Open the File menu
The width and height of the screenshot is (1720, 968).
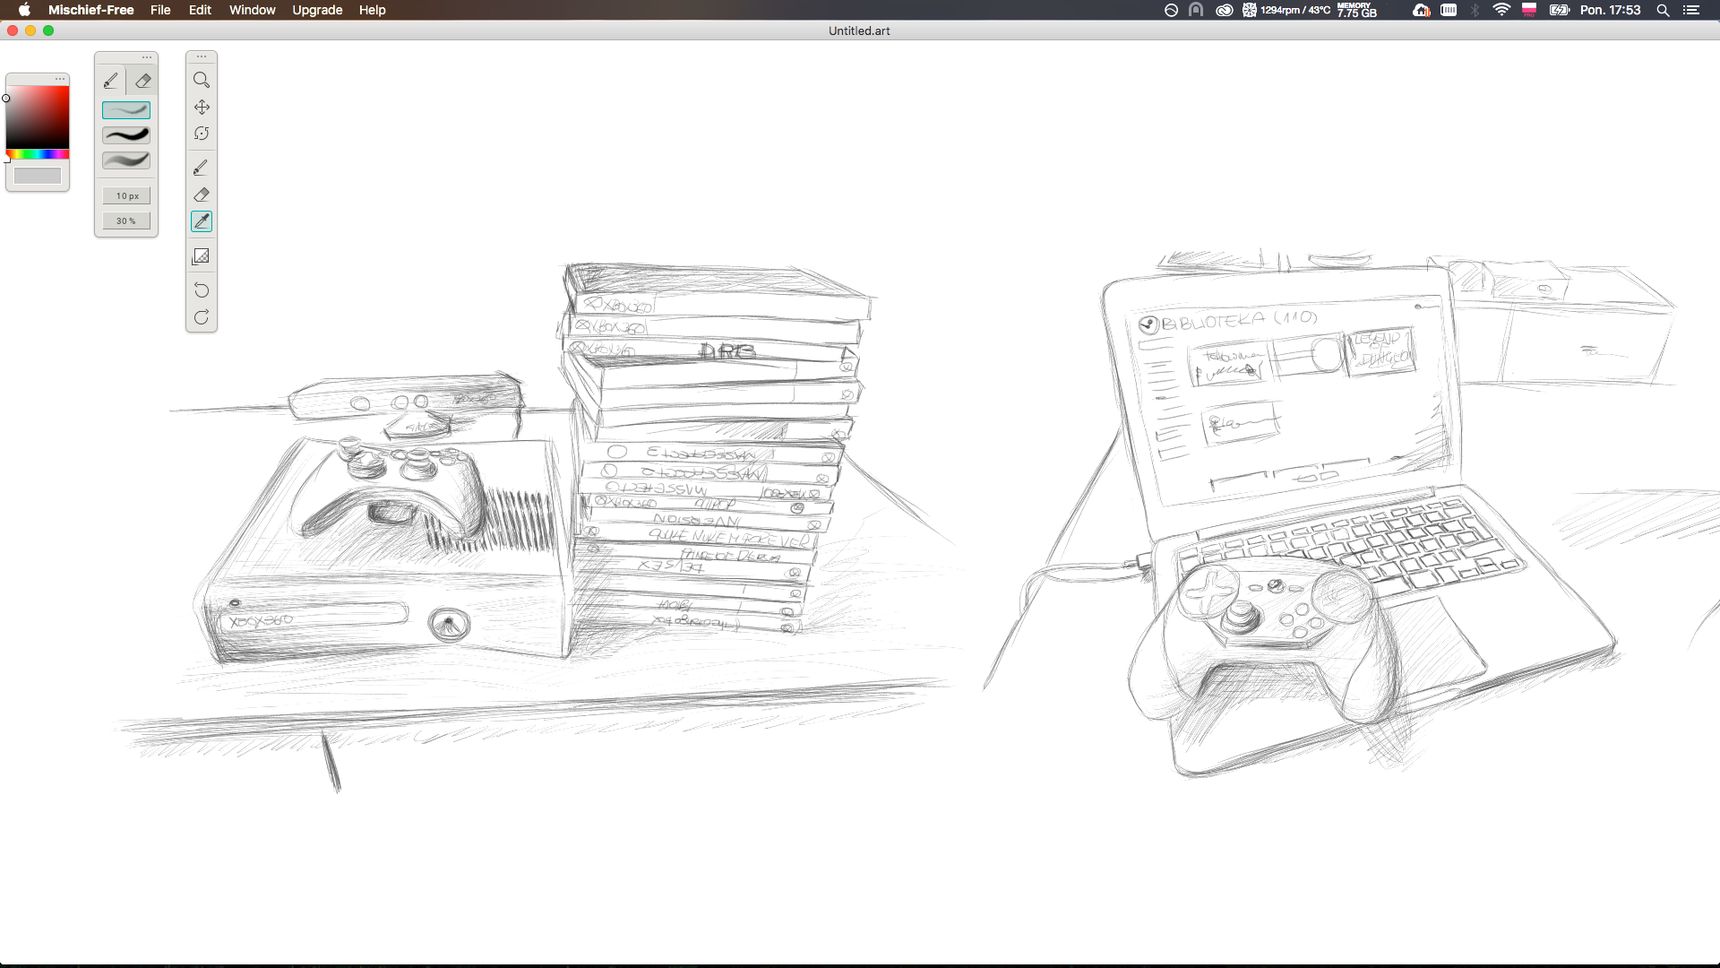coord(160,10)
